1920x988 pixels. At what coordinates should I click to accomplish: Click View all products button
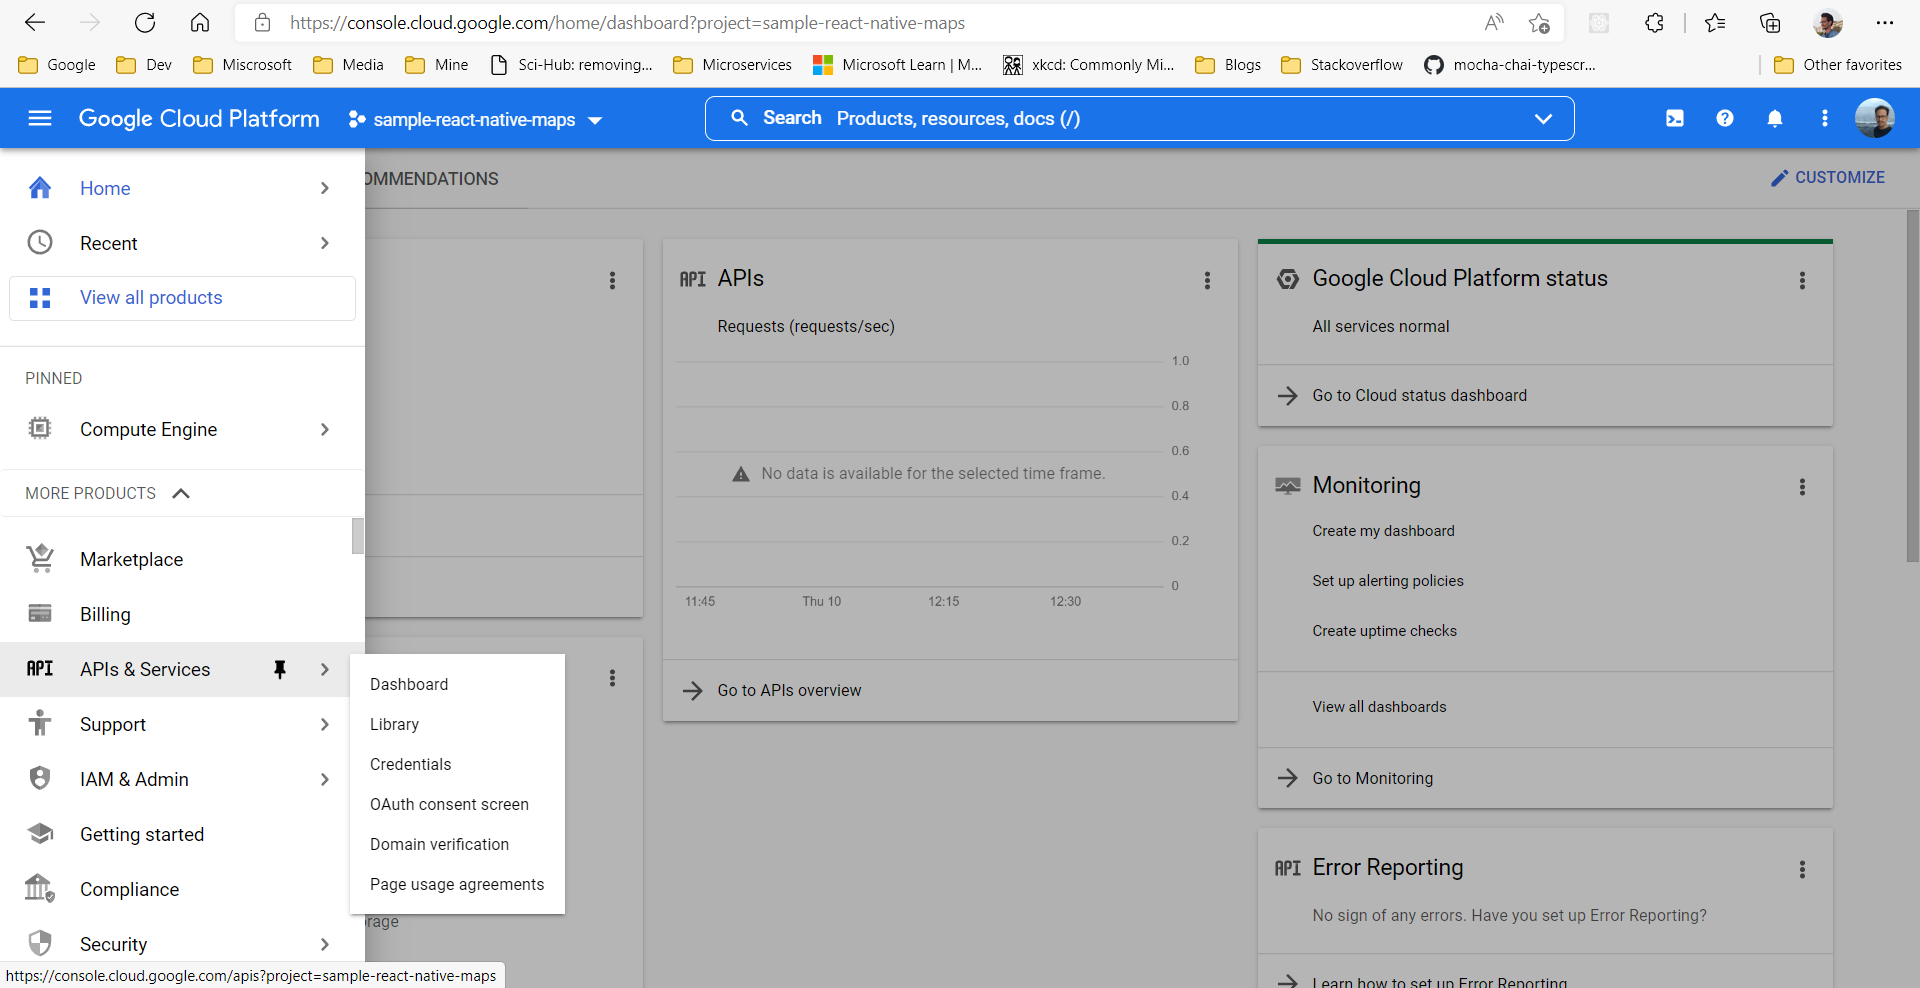coord(182,298)
